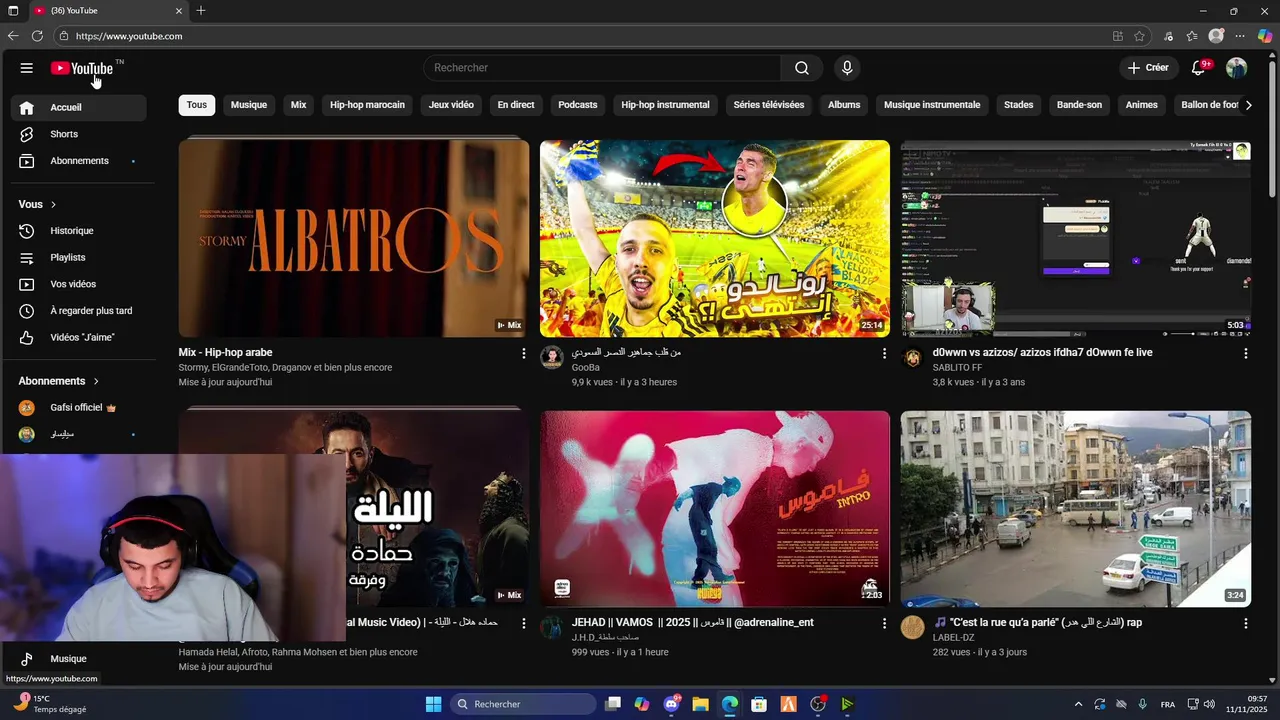Screen dimensions: 1280x720
Task: Select the Musique instrumentale chip
Action: 932,105
